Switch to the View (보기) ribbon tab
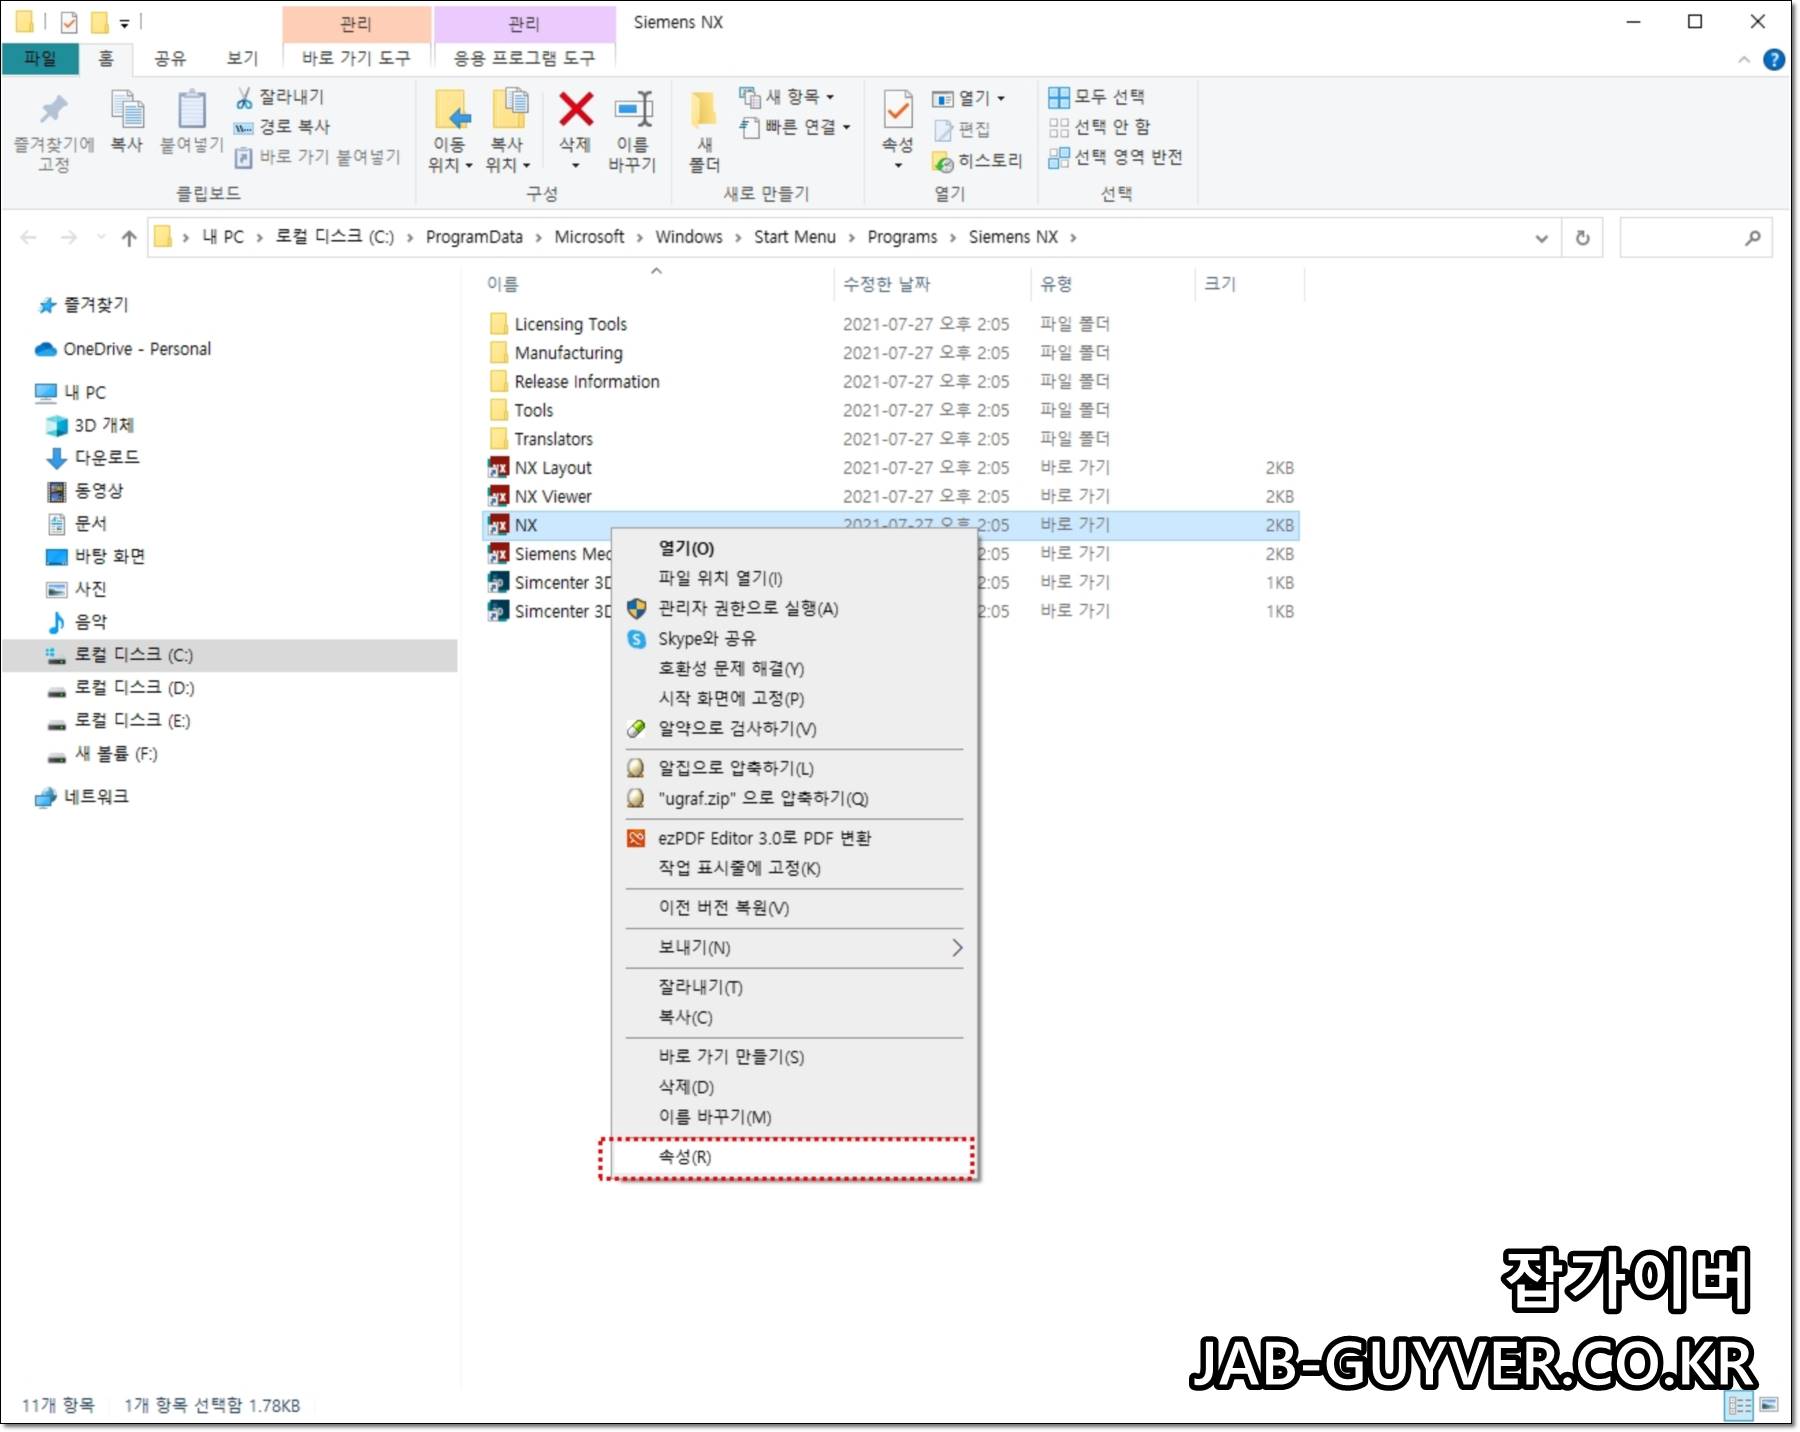 [x=242, y=58]
